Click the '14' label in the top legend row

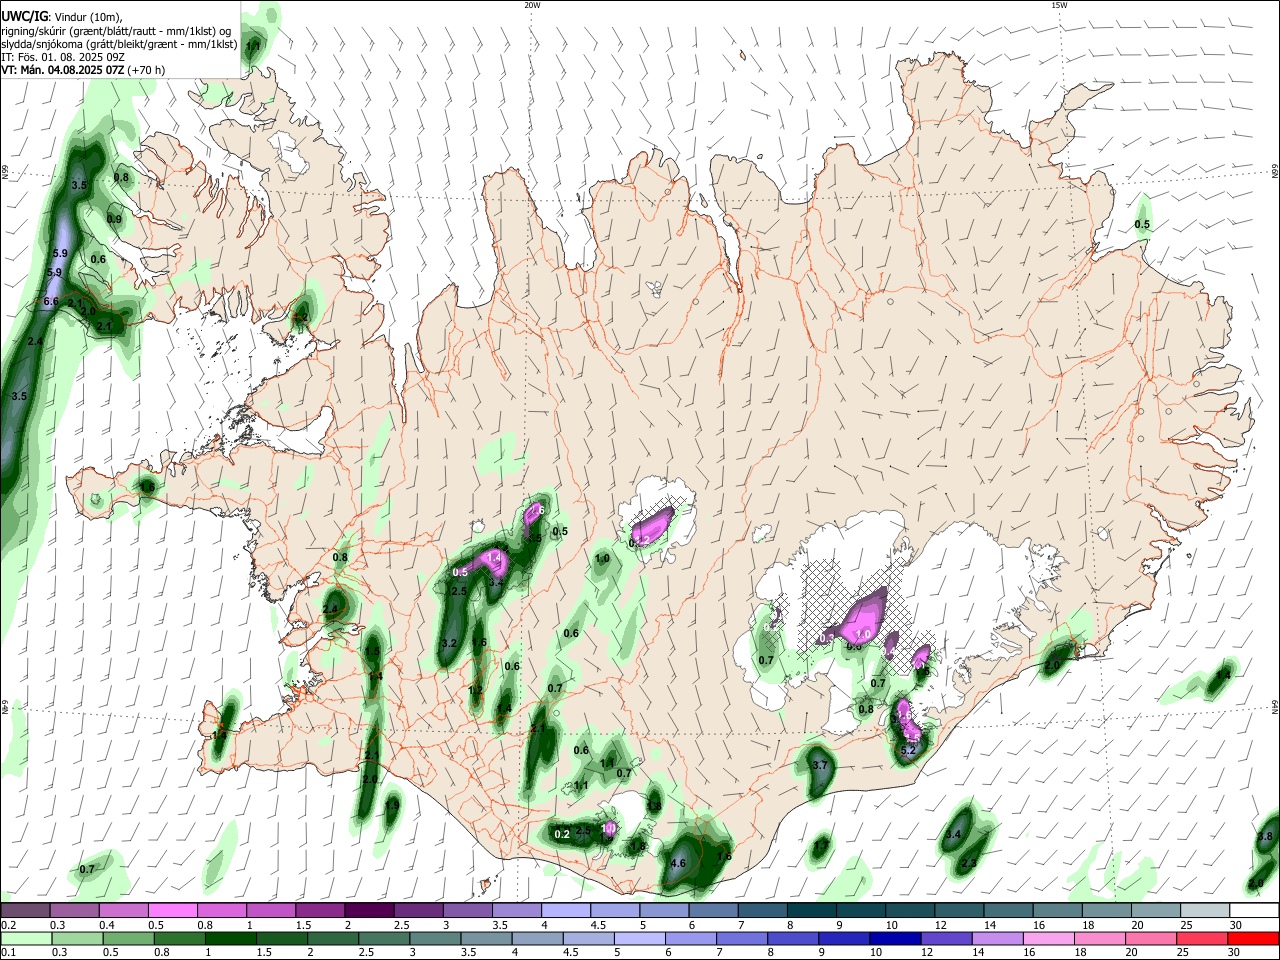[989, 925]
